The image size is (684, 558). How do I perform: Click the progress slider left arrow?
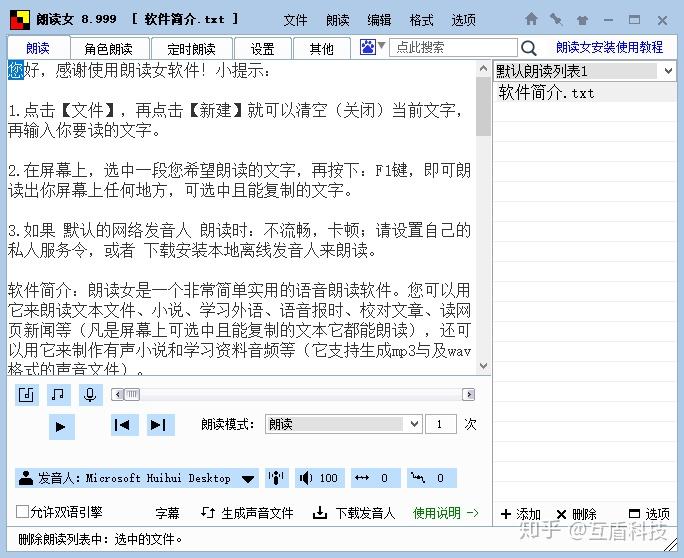(118, 394)
